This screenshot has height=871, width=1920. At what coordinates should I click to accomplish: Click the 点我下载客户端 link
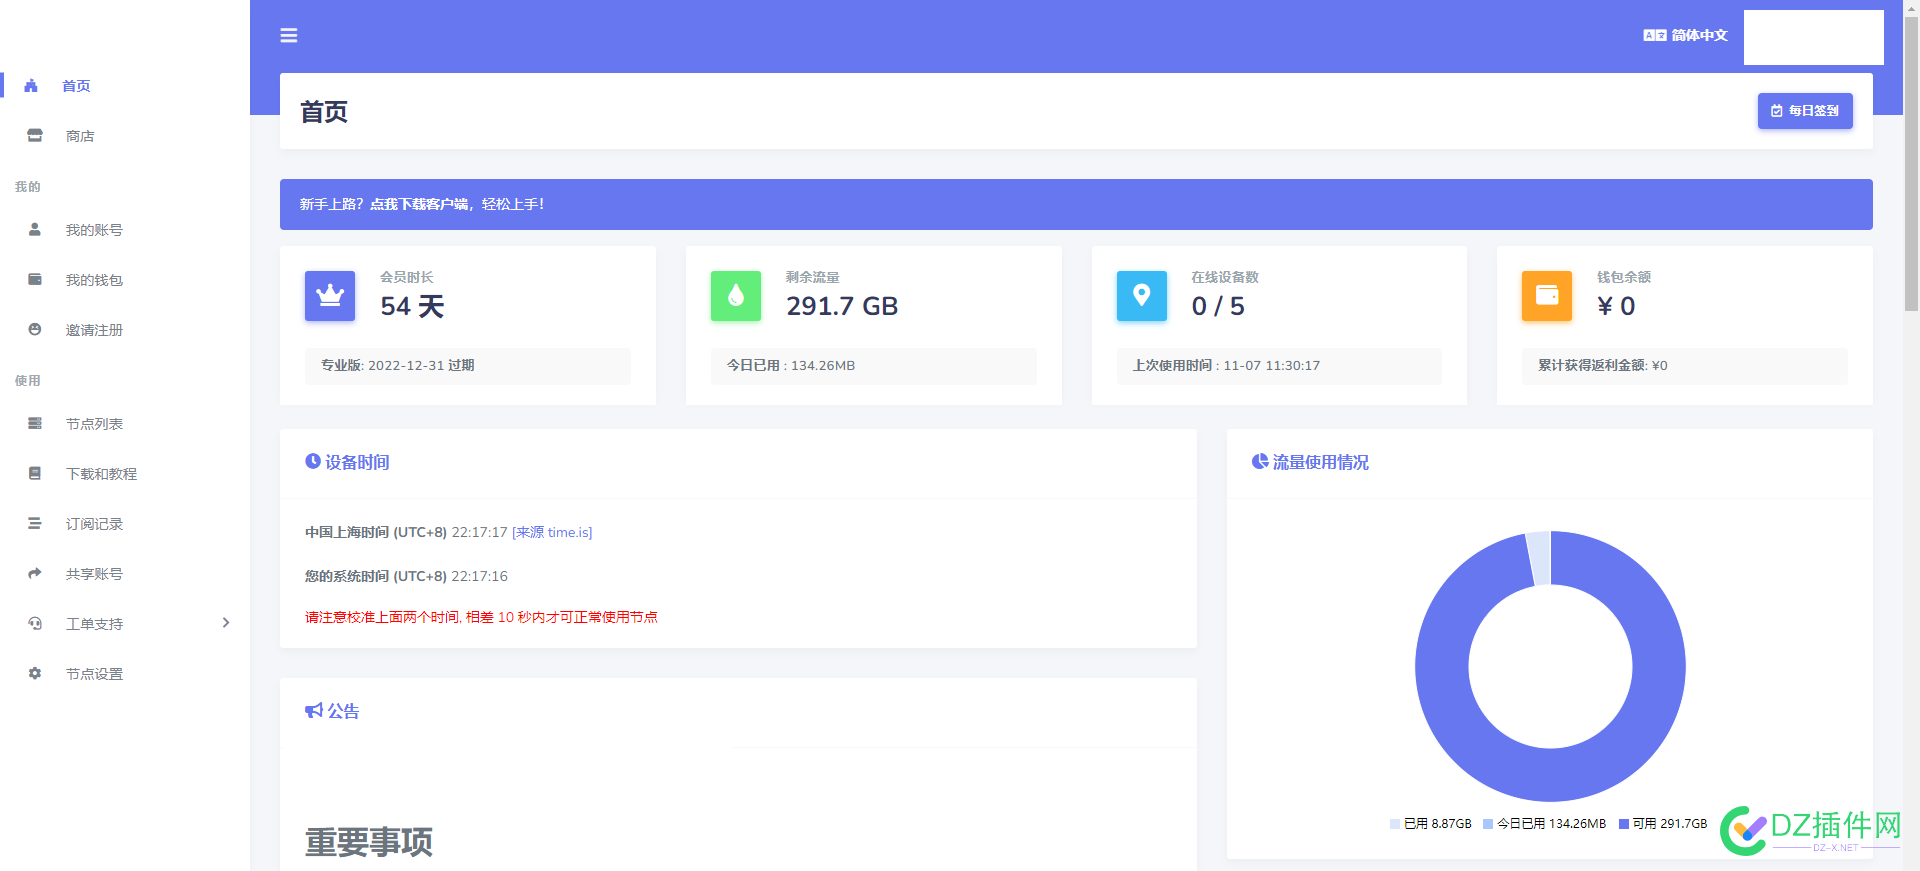click(x=419, y=204)
